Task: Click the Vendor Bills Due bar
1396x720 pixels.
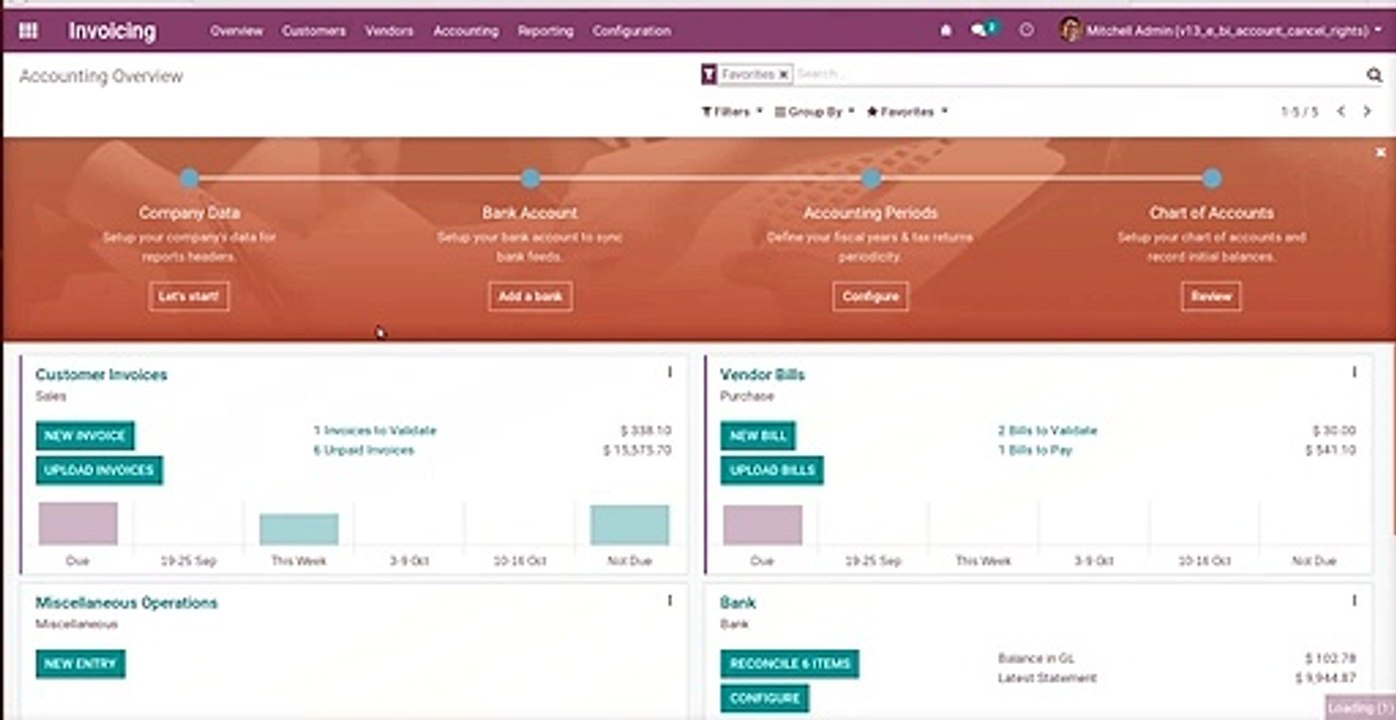Action: (x=762, y=525)
